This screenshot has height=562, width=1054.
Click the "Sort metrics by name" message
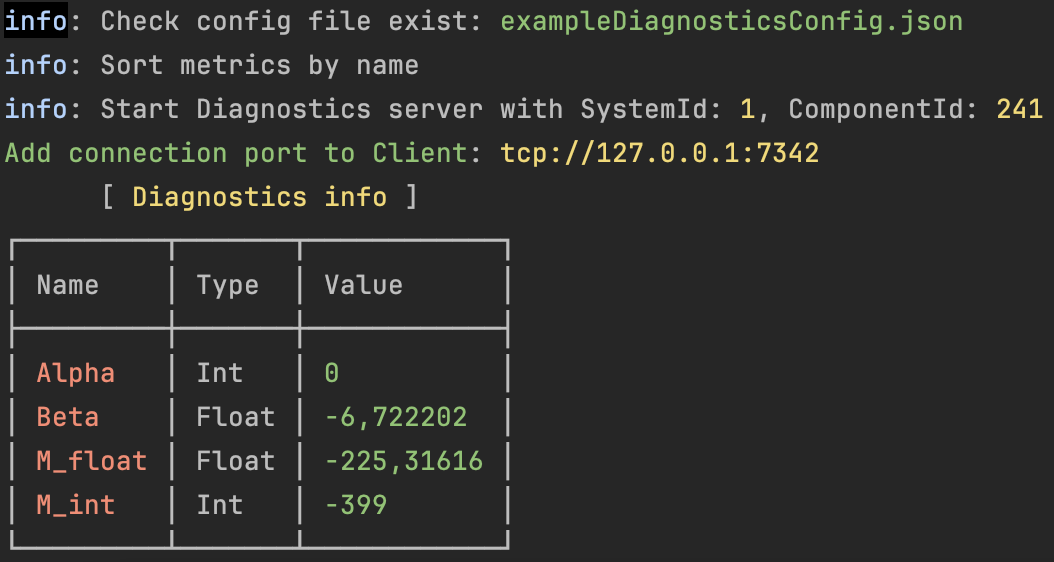259,66
